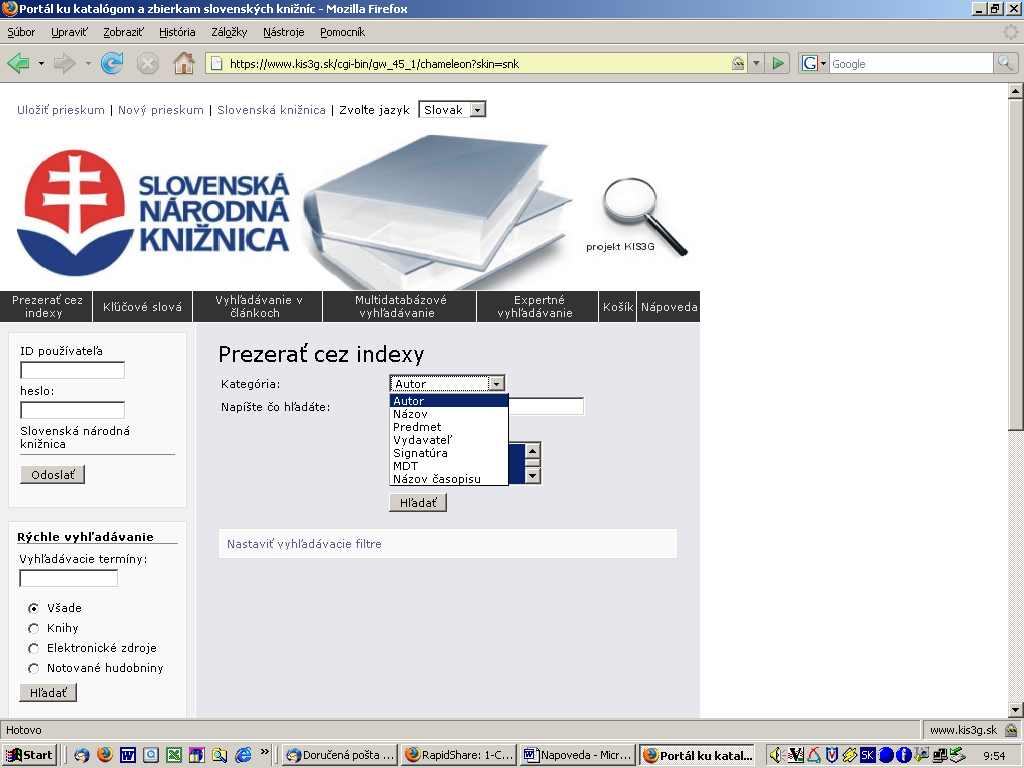The width and height of the screenshot is (1024, 768).
Task: Click the Reload page icon
Action: [112, 64]
